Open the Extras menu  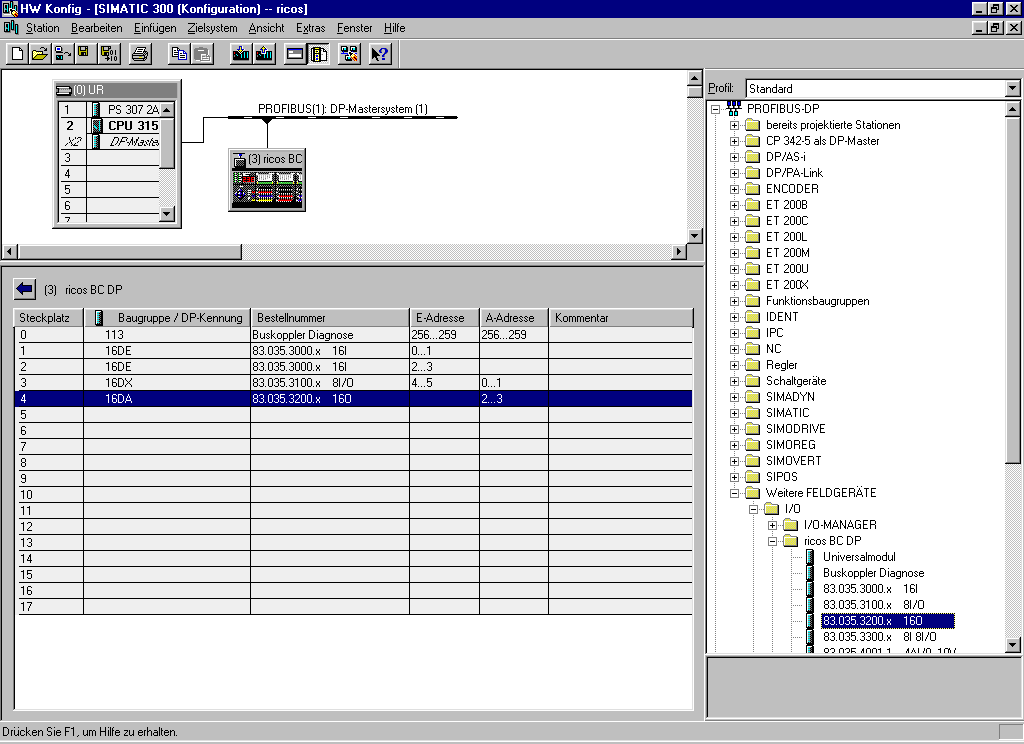click(x=310, y=28)
